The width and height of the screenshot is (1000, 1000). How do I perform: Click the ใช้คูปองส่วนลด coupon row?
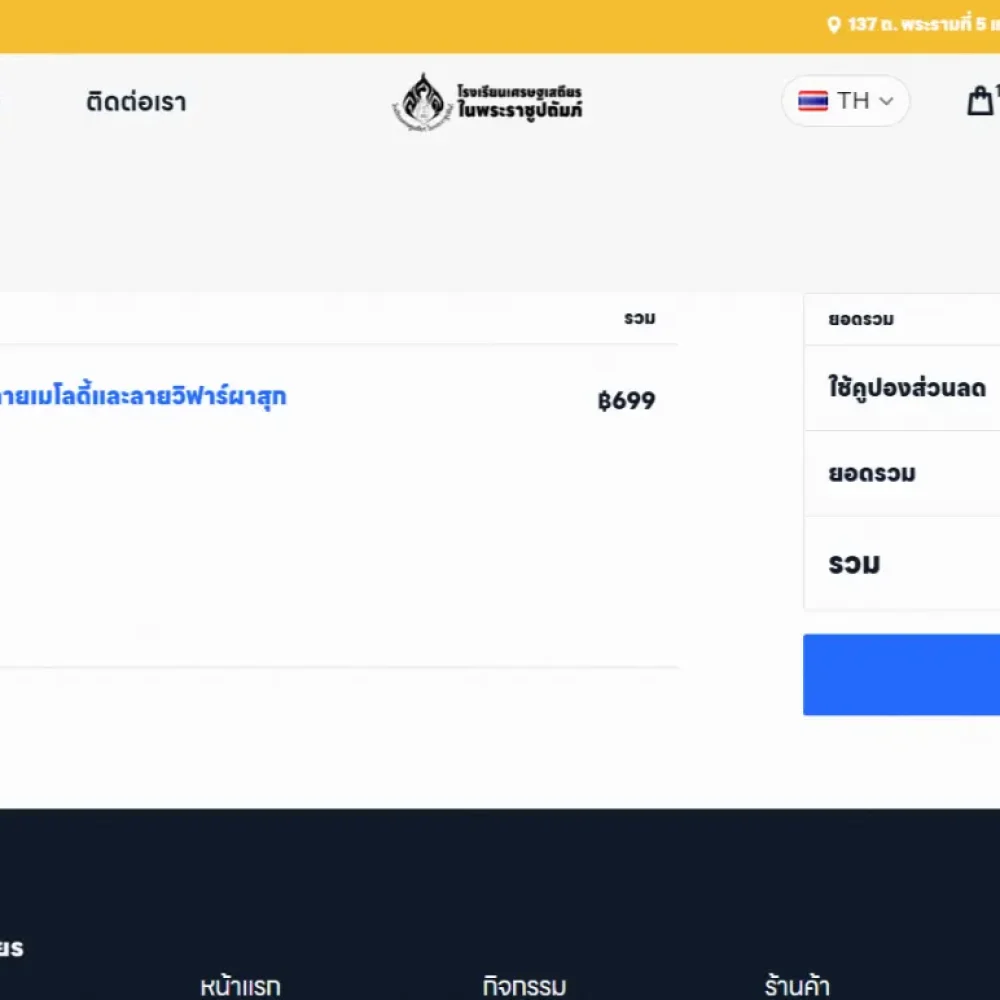click(x=902, y=388)
